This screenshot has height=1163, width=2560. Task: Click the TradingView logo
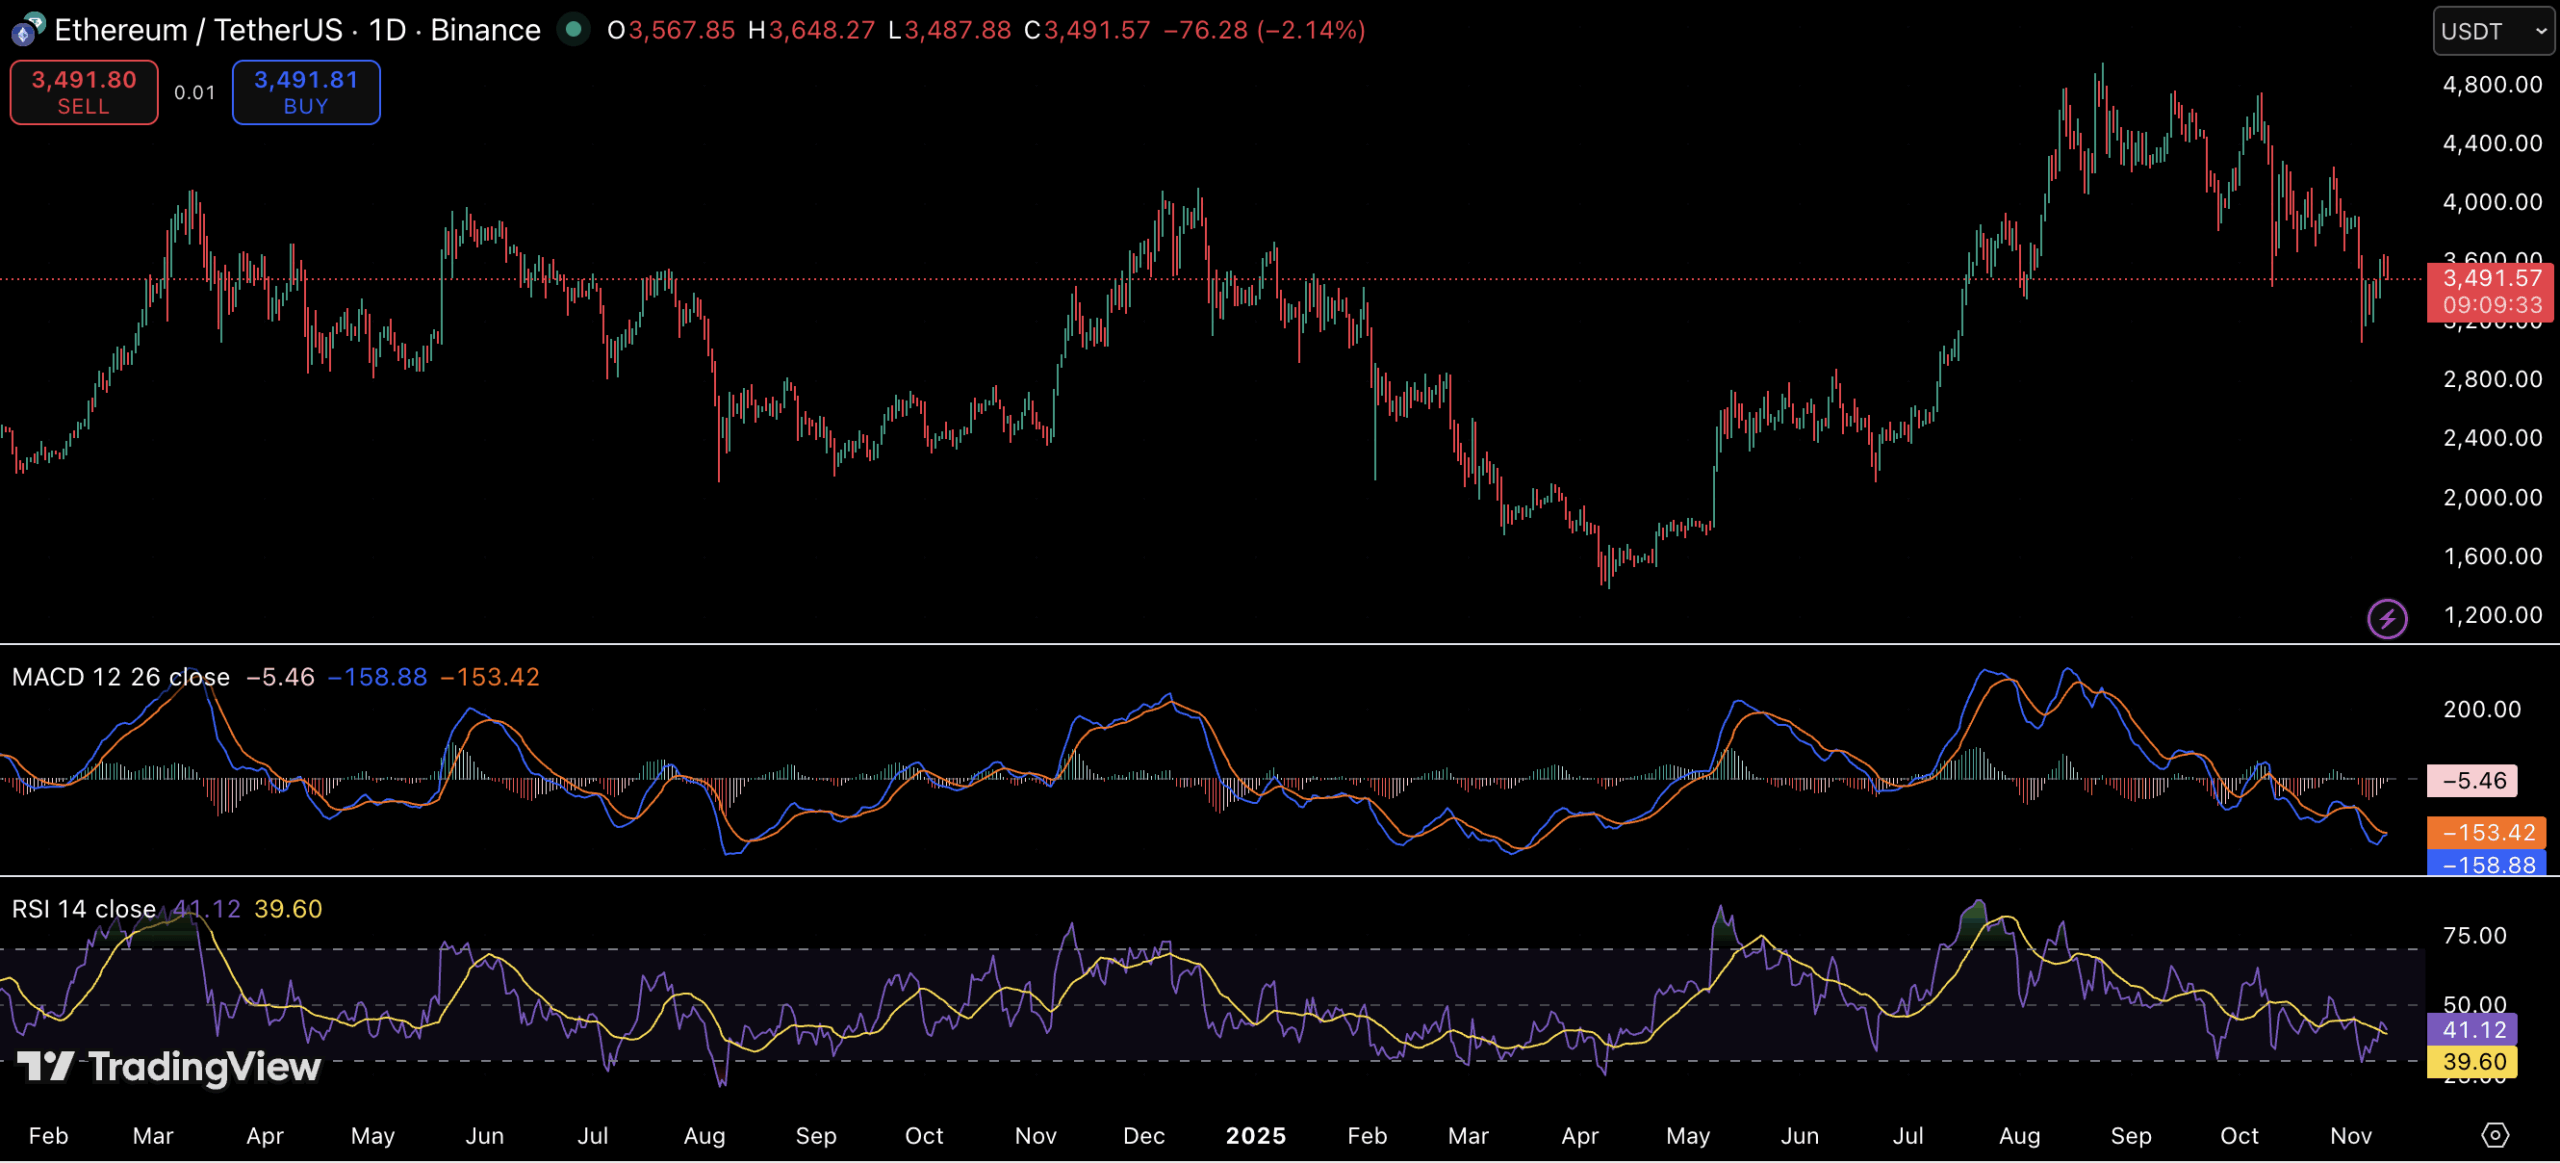pyautogui.click(x=168, y=1067)
